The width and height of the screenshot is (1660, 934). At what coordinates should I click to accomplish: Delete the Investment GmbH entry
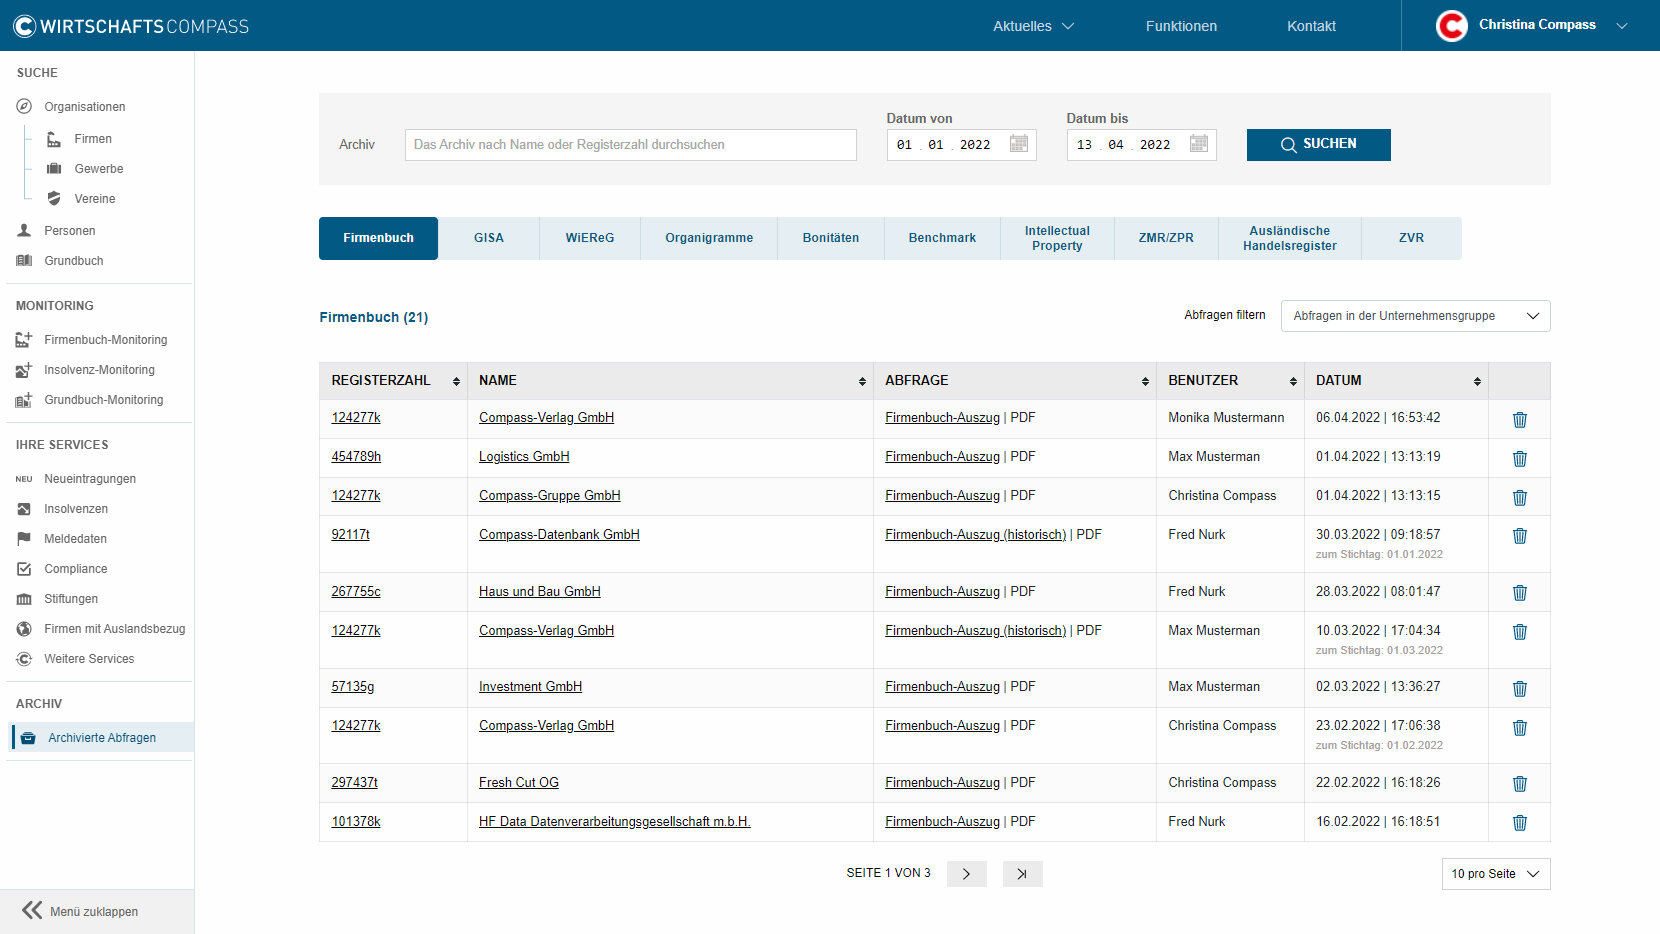pos(1519,689)
